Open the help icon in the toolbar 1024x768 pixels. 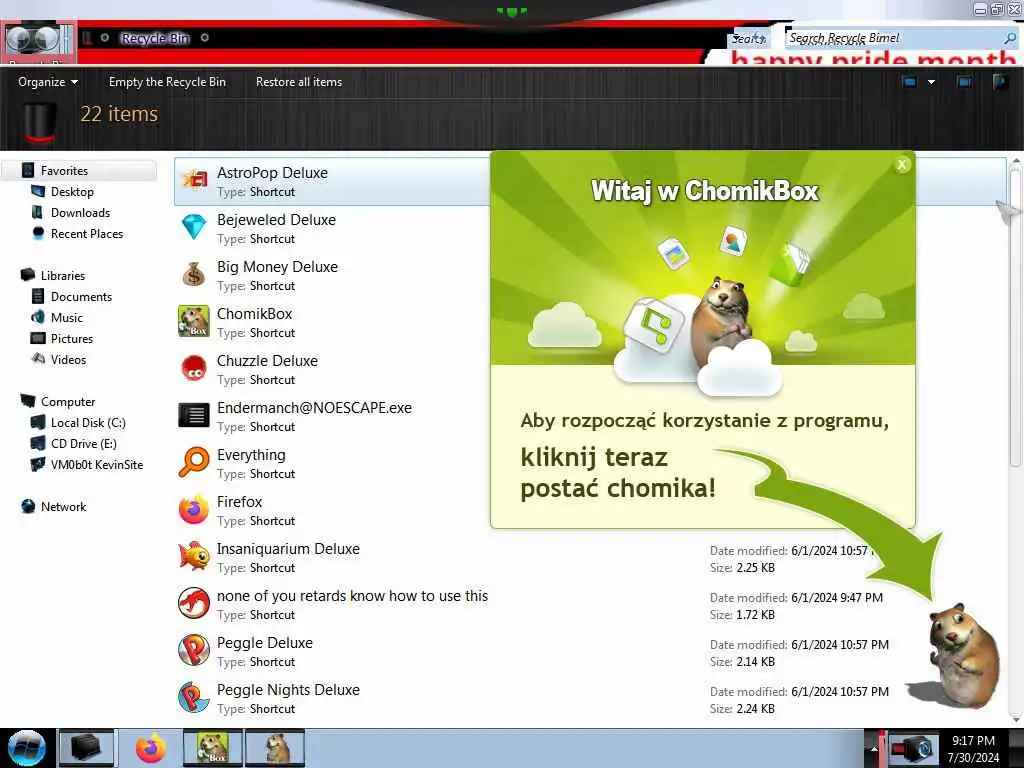tap(1000, 82)
